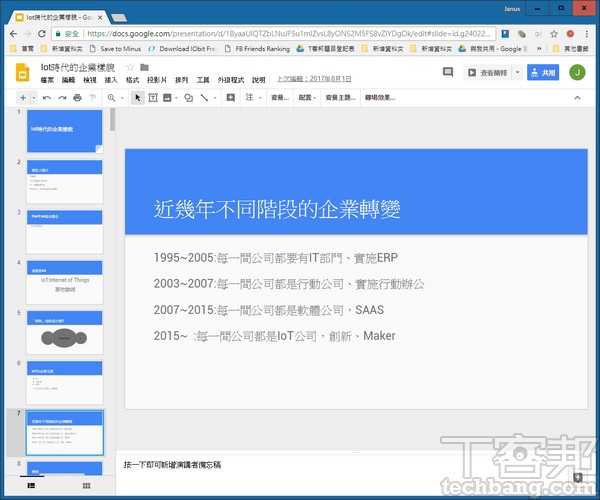Image resolution: width=600 pixels, height=500 pixels.
Task: Reload the page with the refresh icon
Action: tap(42, 34)
